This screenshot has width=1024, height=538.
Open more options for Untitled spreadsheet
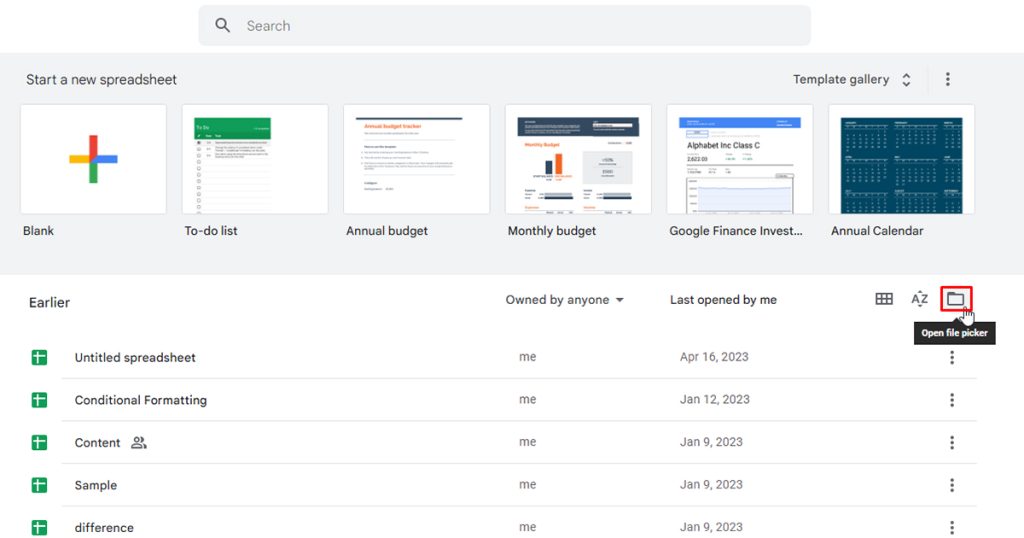point(951,357)
